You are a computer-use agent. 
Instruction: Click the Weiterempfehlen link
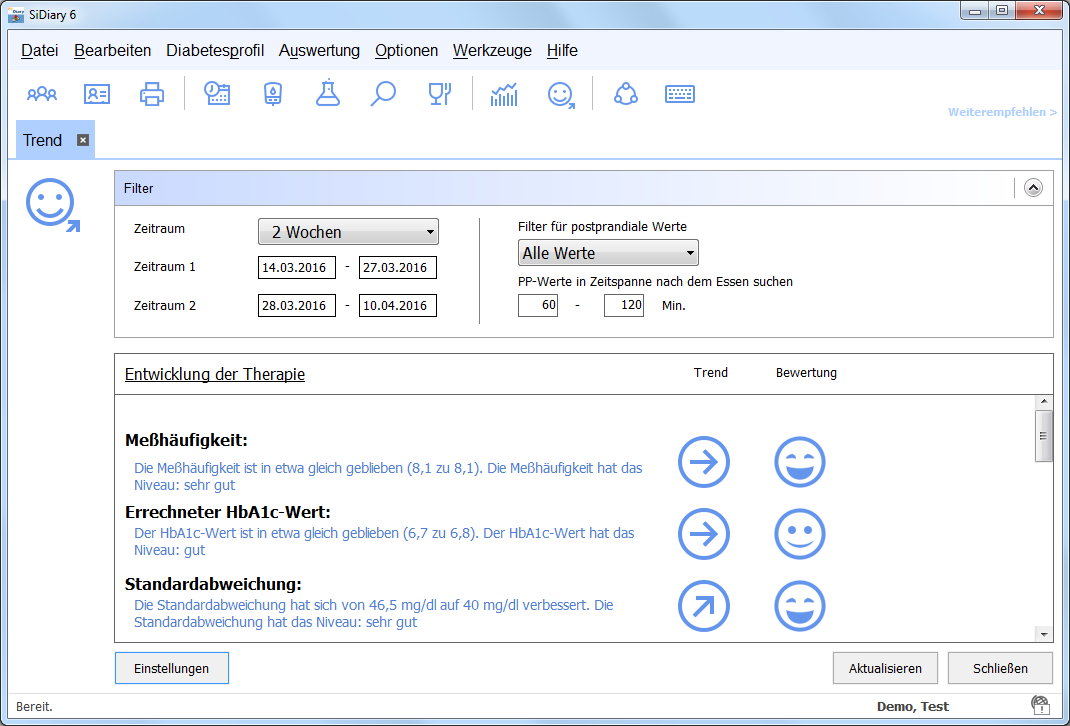click(x=1001, y=113)
